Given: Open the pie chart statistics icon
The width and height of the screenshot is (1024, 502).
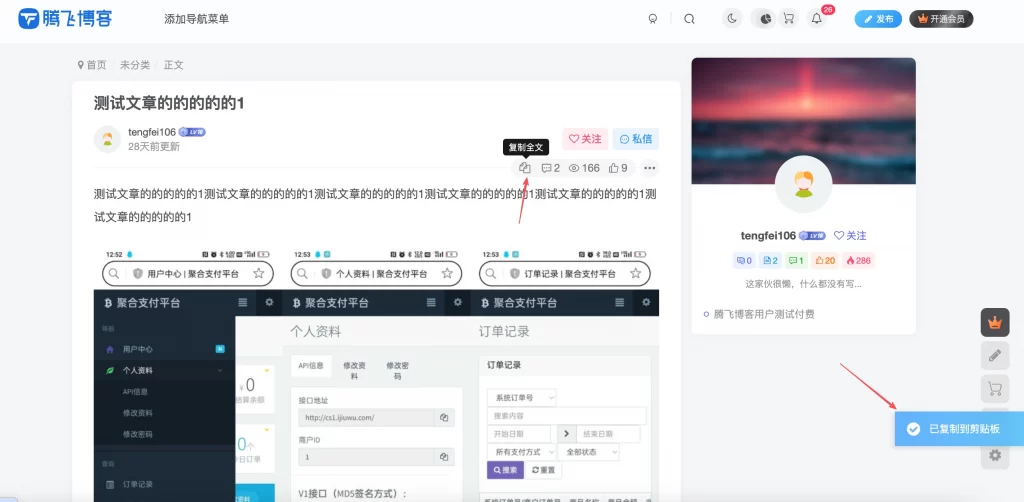Looking at the screenshot, I should (766, 18).
